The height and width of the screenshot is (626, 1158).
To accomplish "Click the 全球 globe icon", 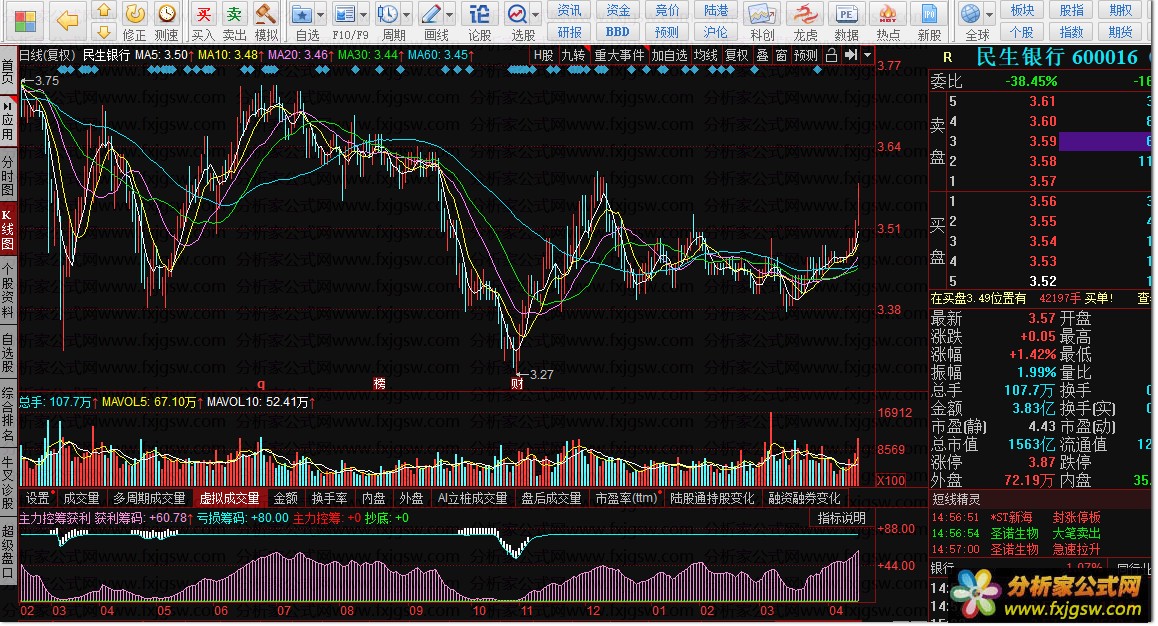I will [x=971, y=14].
